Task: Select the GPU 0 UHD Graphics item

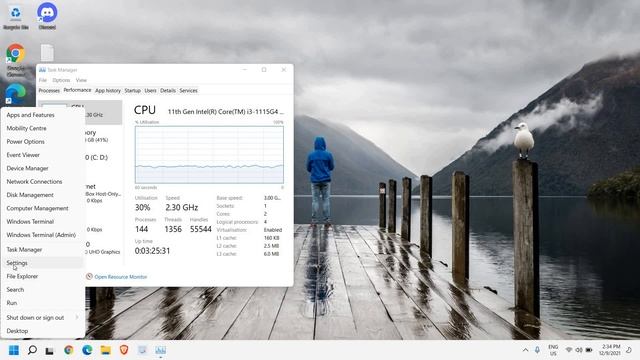Action: click(103, 248)
